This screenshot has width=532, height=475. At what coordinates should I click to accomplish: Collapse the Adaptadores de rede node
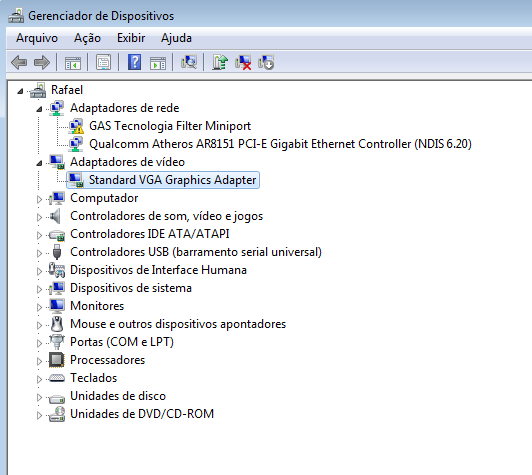point(39,109)
